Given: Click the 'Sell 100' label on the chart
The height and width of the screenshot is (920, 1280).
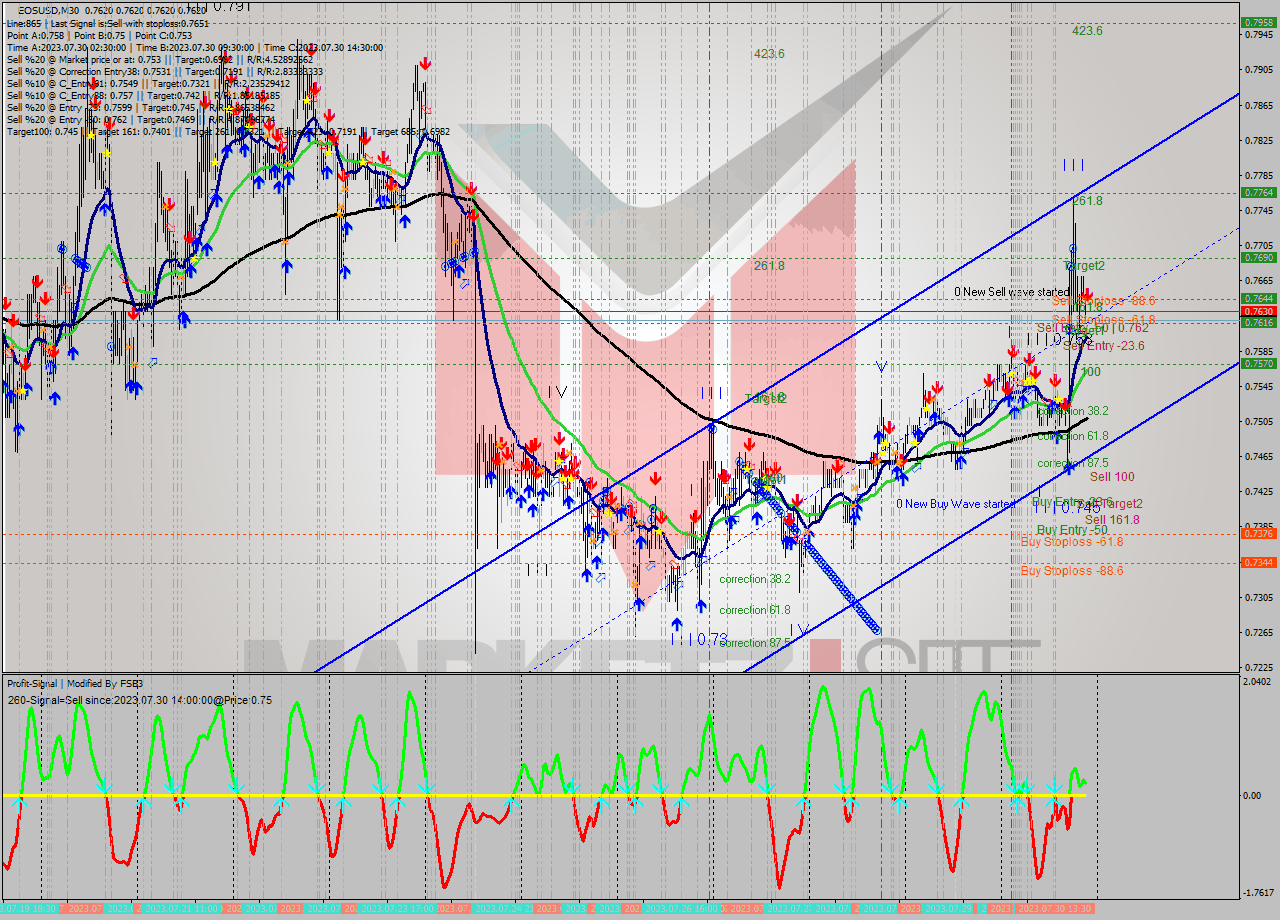Looking at the screenshot, I should (1112, 477).
